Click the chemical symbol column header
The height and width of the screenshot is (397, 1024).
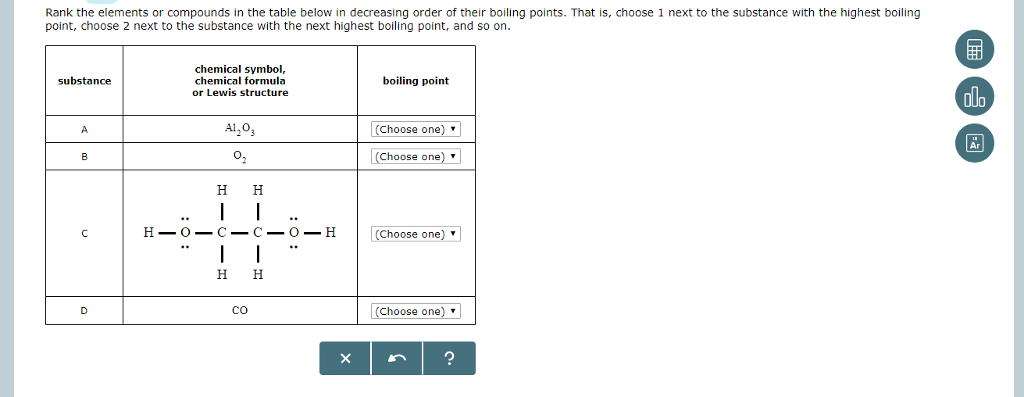240,81
